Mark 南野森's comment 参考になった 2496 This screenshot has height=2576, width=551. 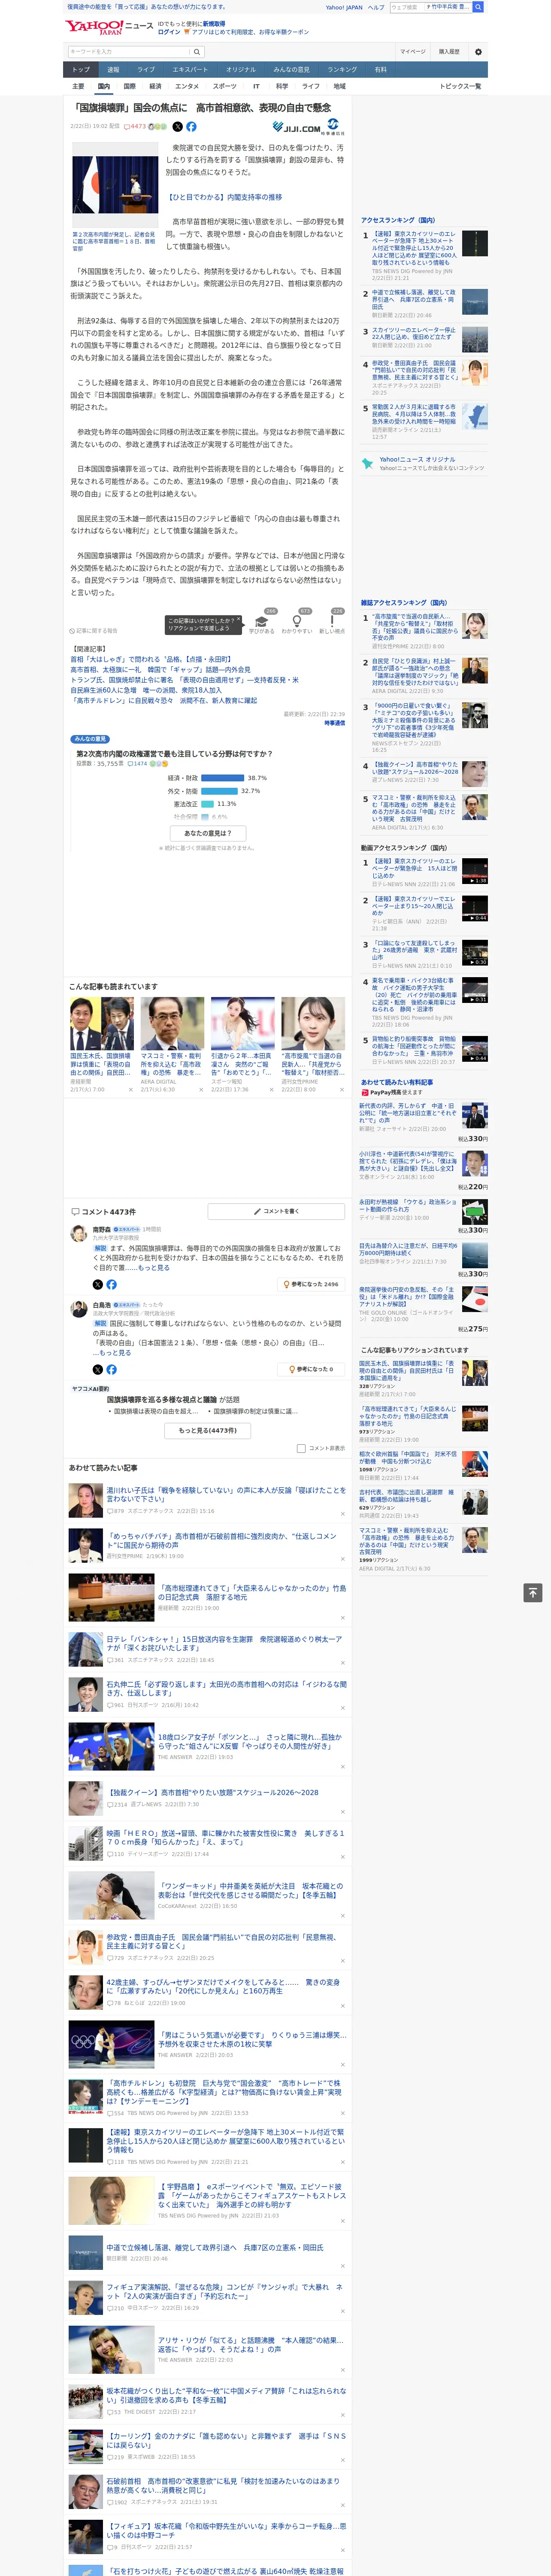pos(312,1284)
